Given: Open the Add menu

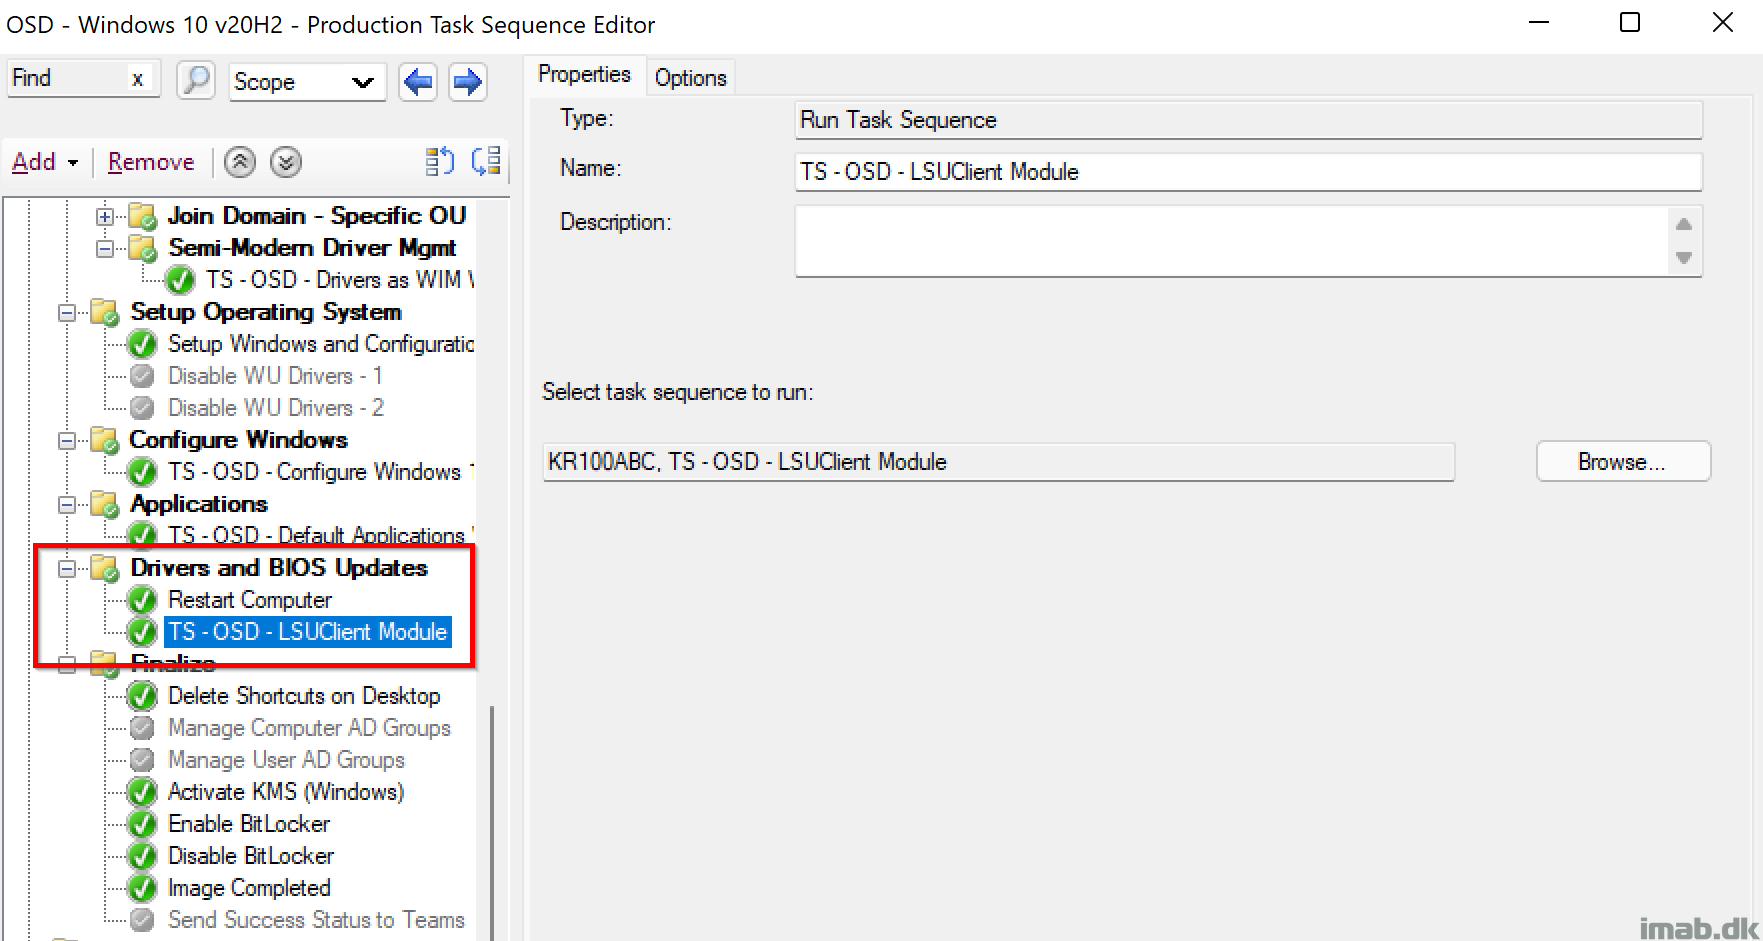Looking at the screenshot, I should click(x=44, y=162).
